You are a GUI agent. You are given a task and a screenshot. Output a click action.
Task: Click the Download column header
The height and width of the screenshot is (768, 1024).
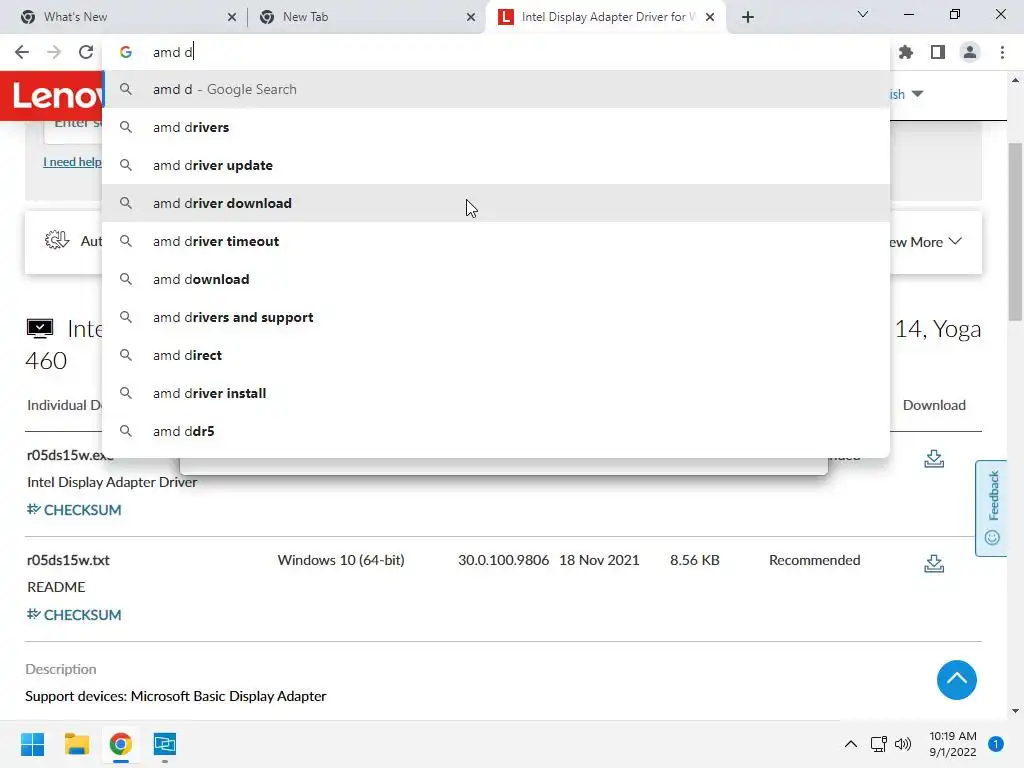(934, 405)
